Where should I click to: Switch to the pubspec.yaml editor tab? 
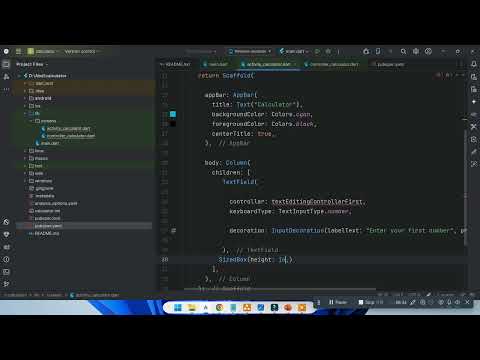pyautogui.click(x=390, y=64)
